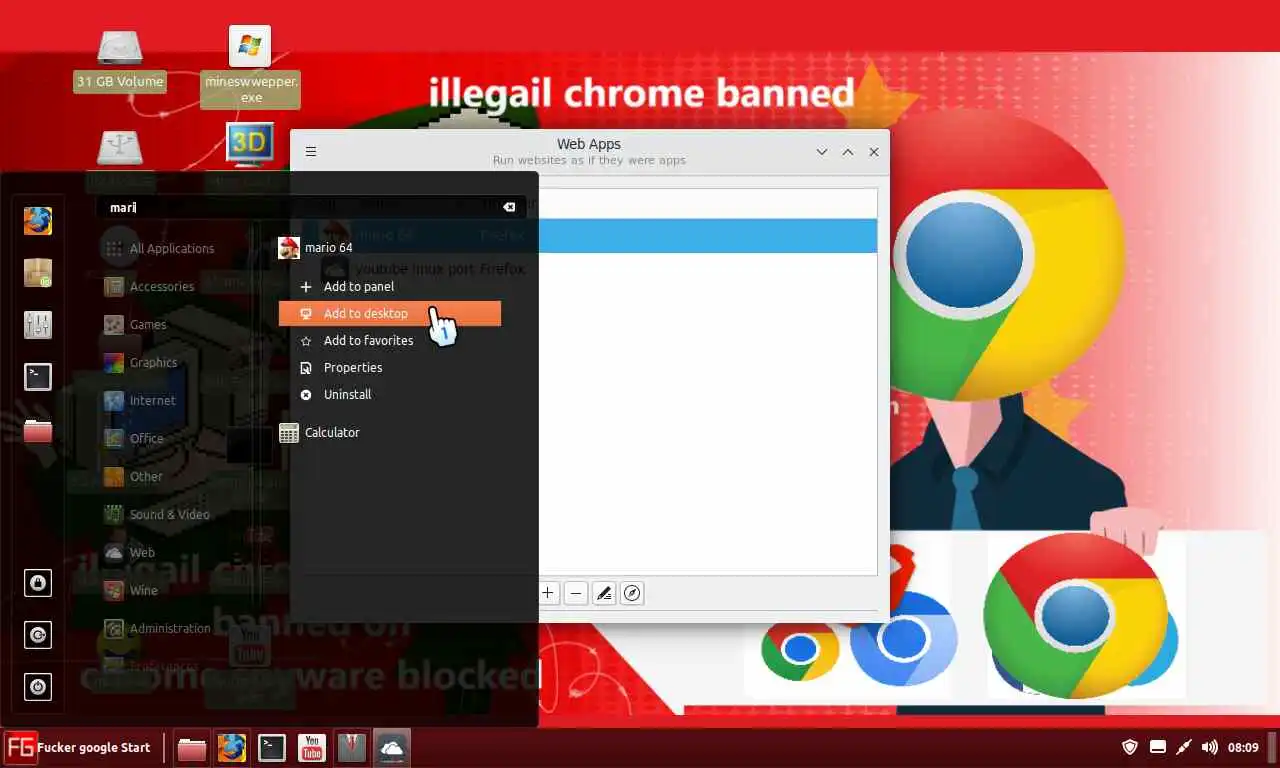Open Terminal from the taskbar launcher
The height and width of the screenshot is (768, 1280).
pyautogui.click(x=272, y=748)
